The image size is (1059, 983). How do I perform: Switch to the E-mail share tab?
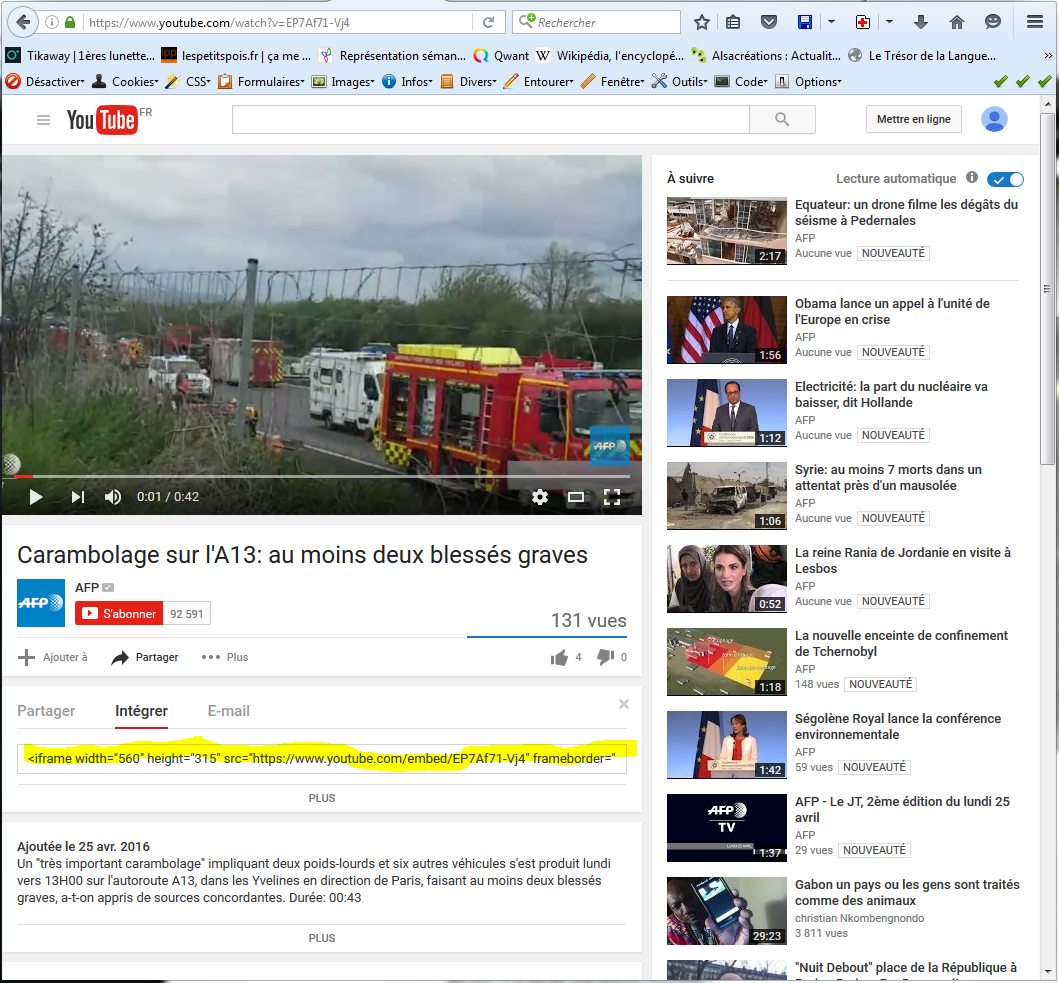pyautogui.click(x=228, y=711)
